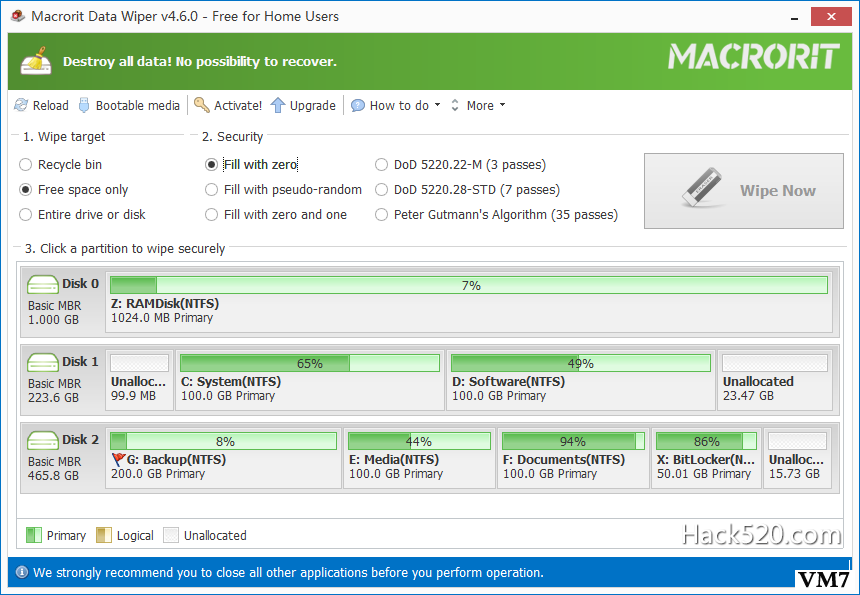Select G: Backup(NTFS) partition

pyautogui.click(x=223, y=458)
